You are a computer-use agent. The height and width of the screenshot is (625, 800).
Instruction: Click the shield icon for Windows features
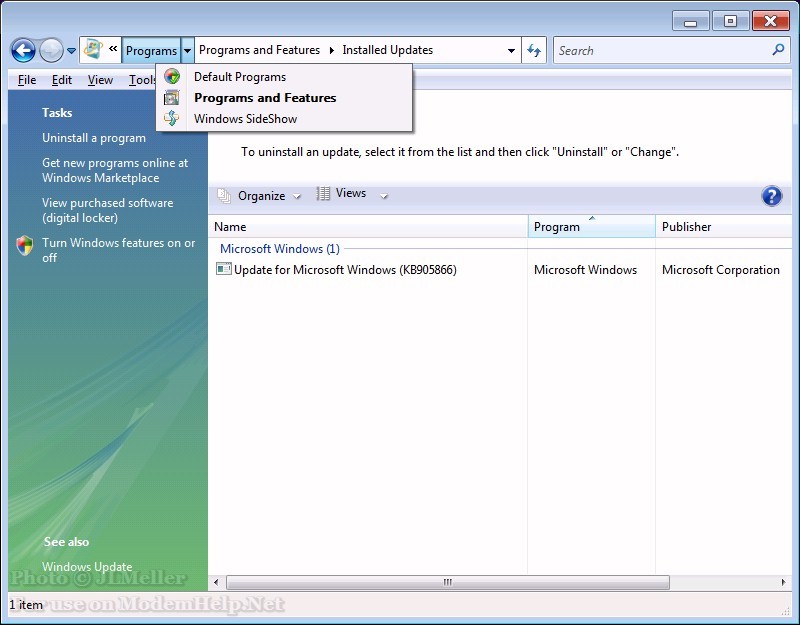tap(25, 246)
